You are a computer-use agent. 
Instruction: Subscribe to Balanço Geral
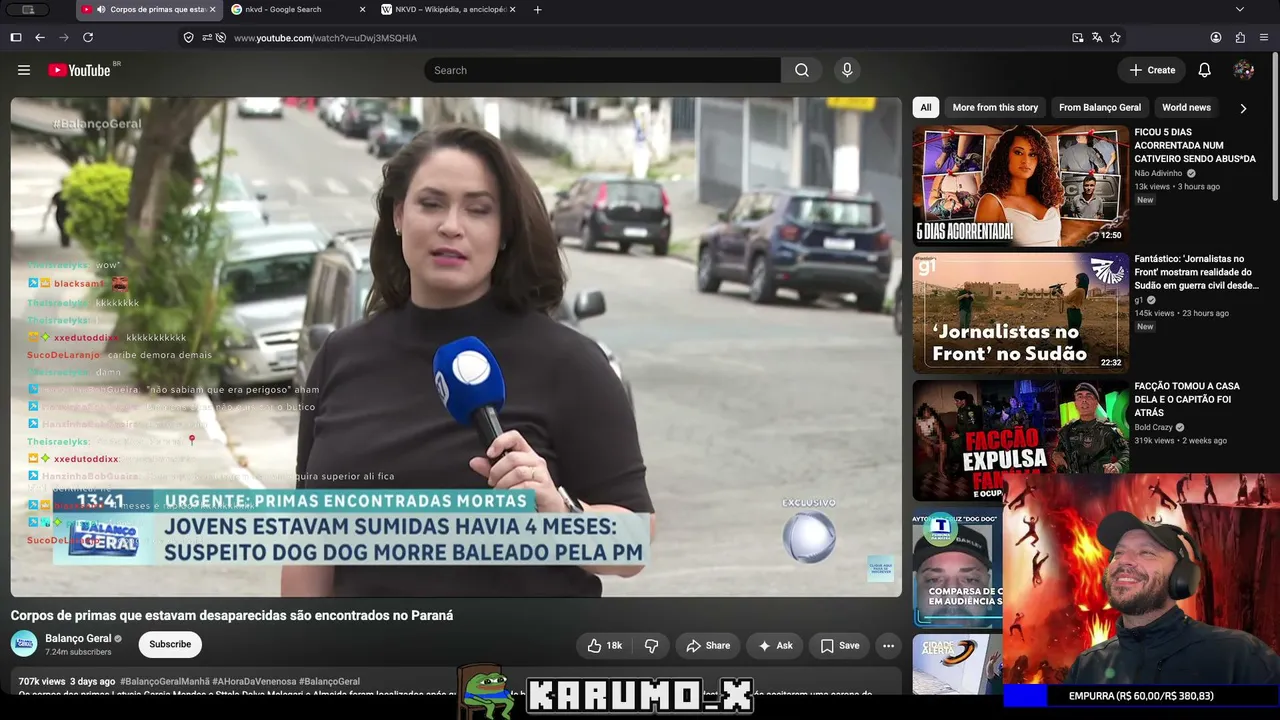tap(170, 645)
